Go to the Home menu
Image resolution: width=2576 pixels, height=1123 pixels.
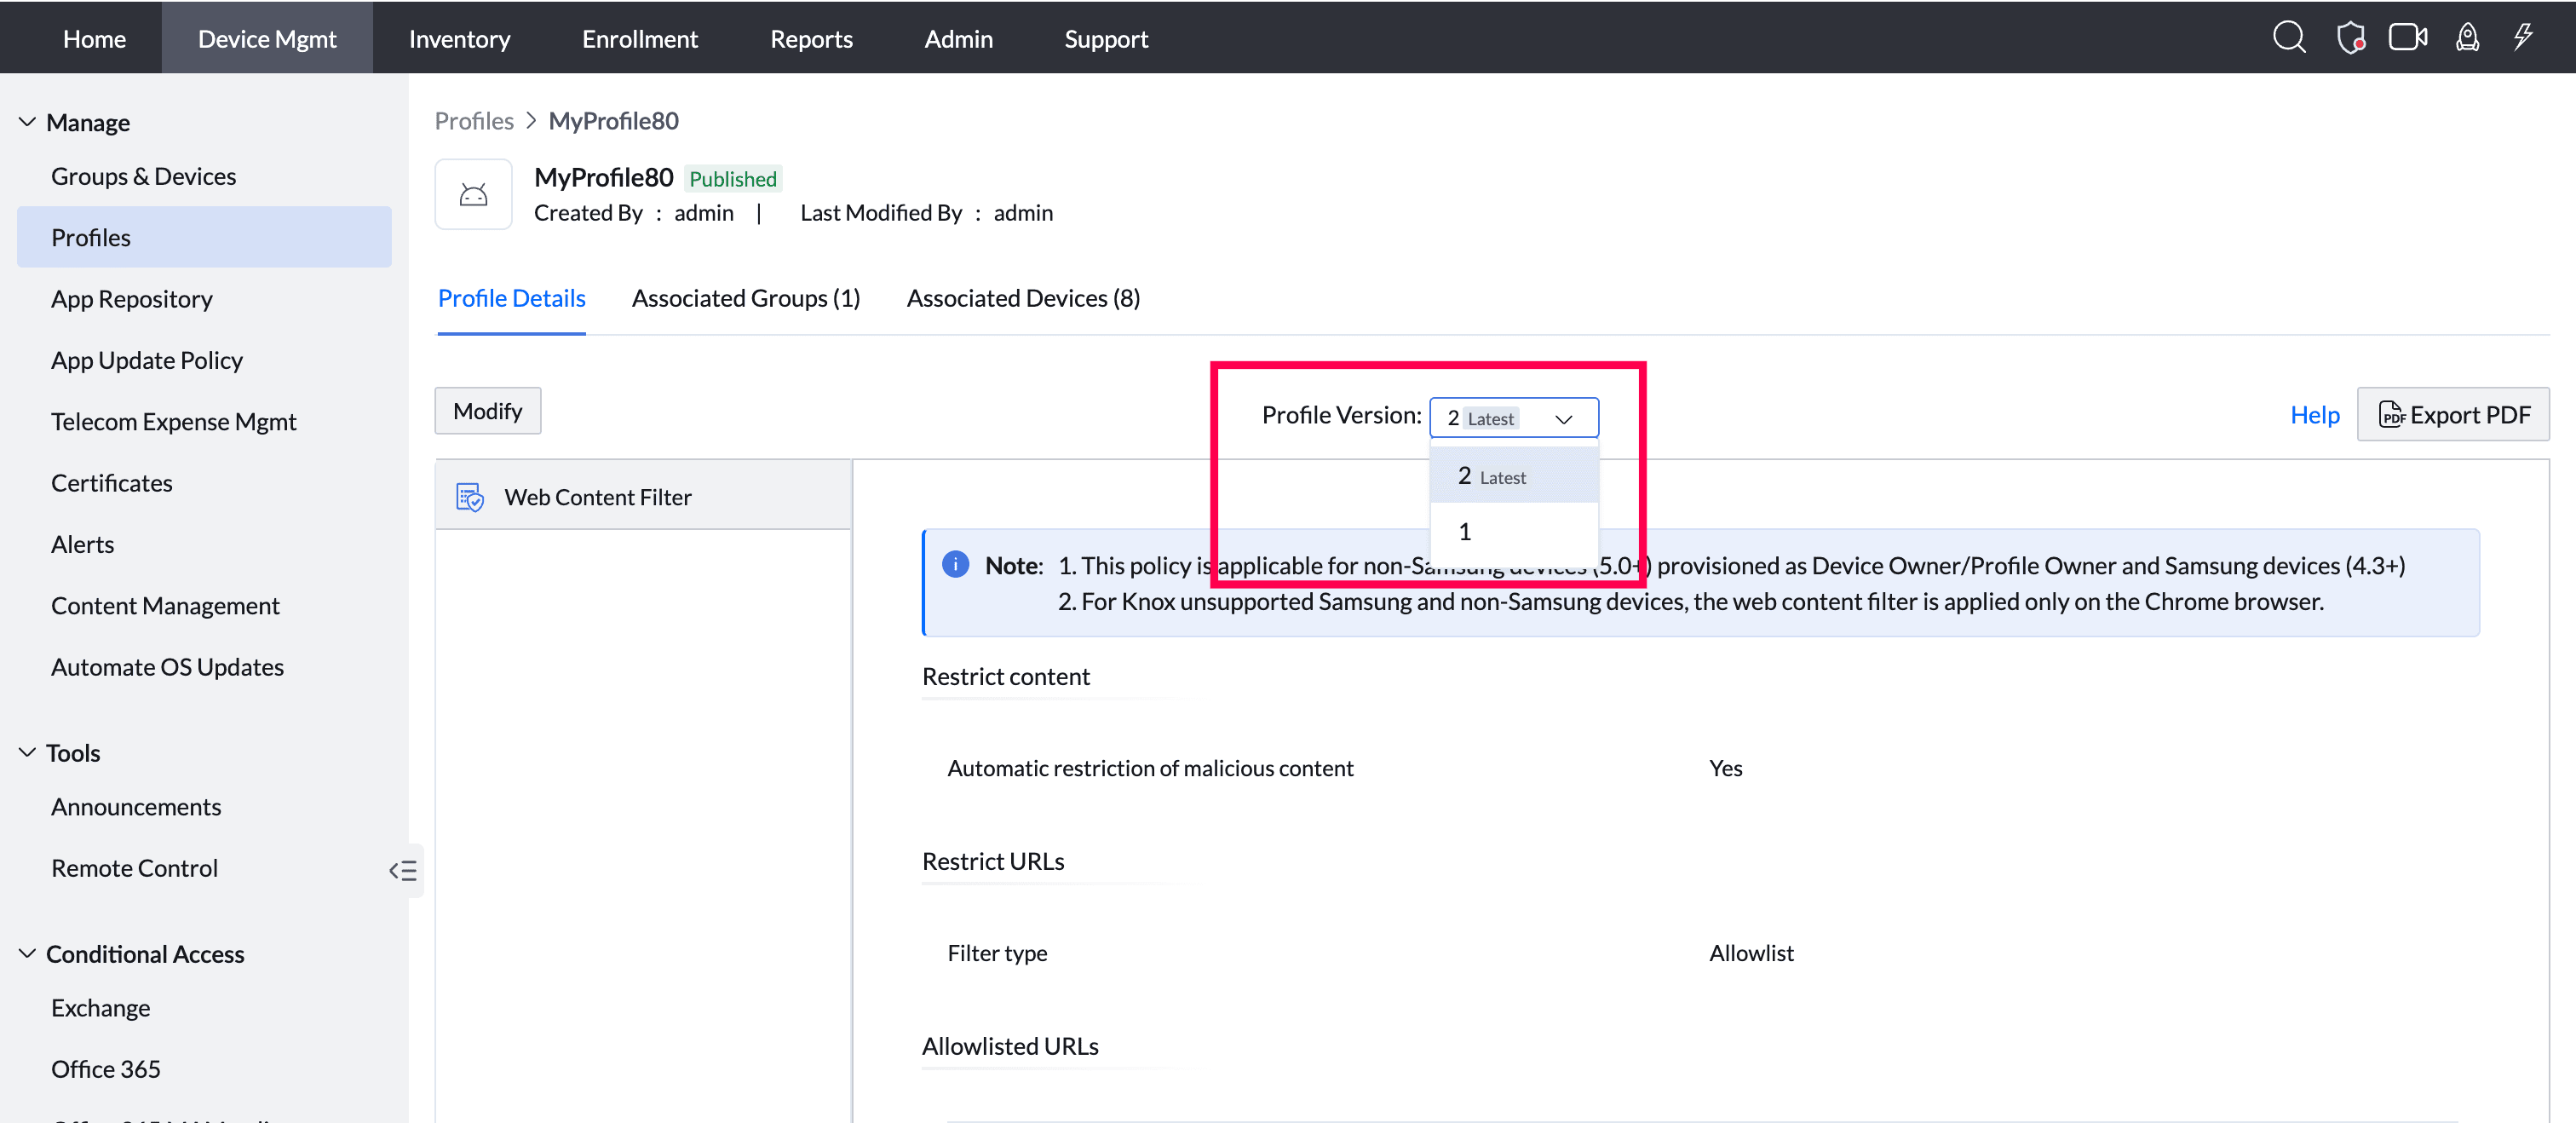[x=94, y=38]
